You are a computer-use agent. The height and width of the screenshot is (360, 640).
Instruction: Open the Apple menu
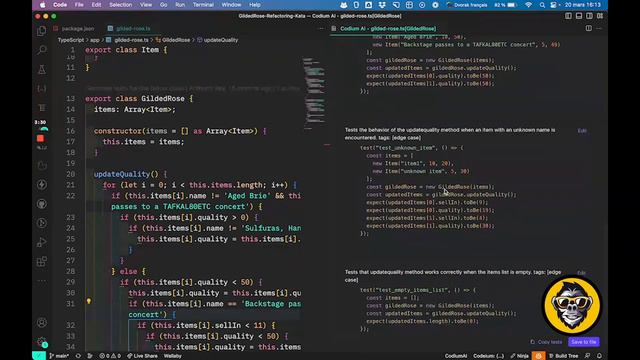click(x=42, y=5)
